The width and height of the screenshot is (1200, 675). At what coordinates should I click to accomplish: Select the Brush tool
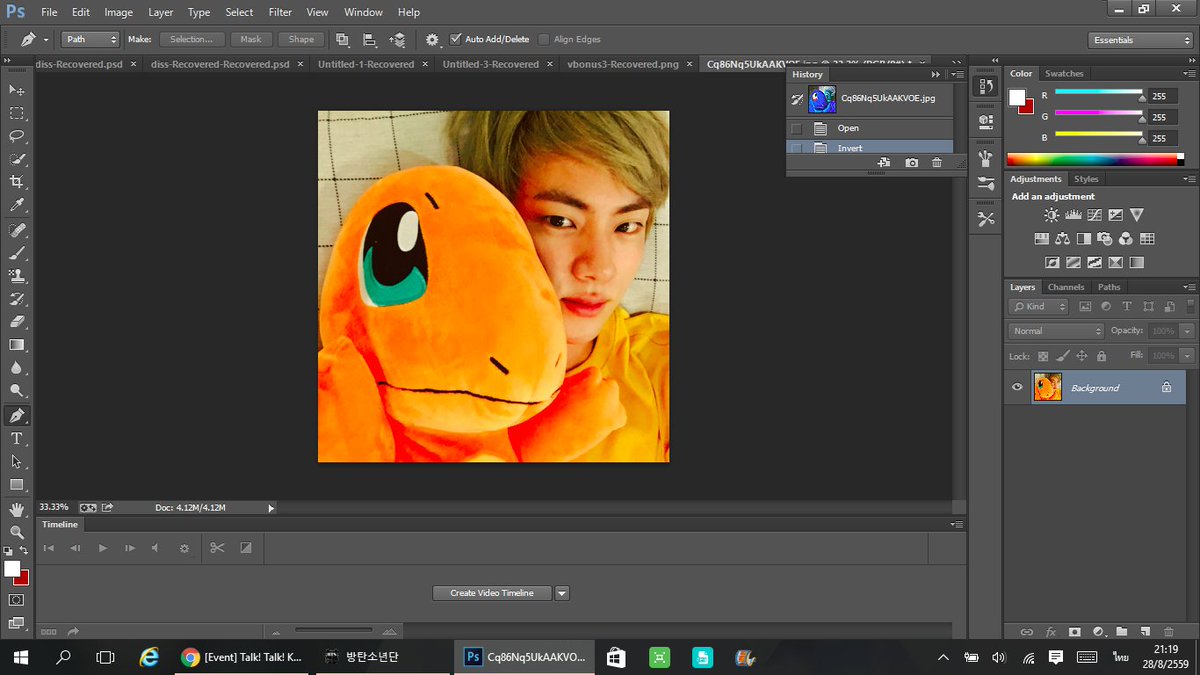click(x=17, y=252)
